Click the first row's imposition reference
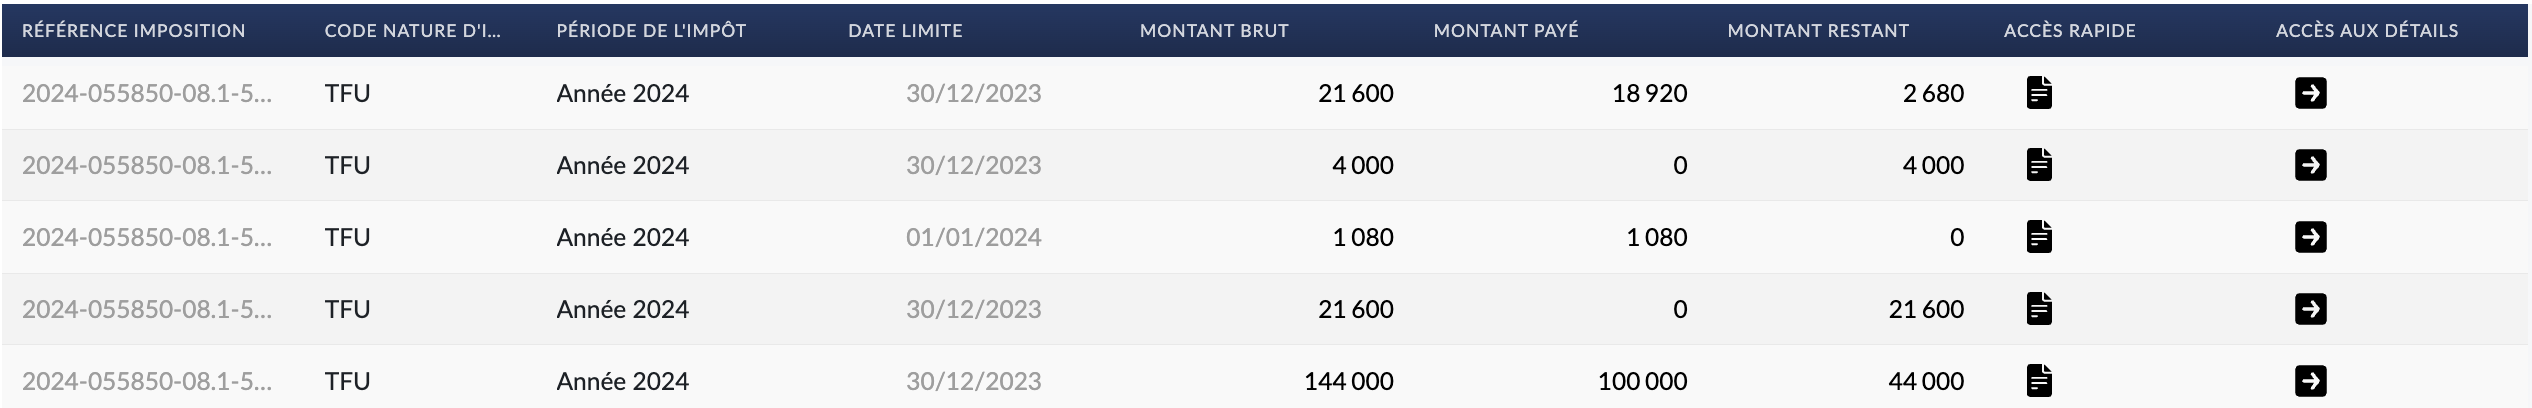This screenshot has width=2532, height=408. tap(147, 93)
